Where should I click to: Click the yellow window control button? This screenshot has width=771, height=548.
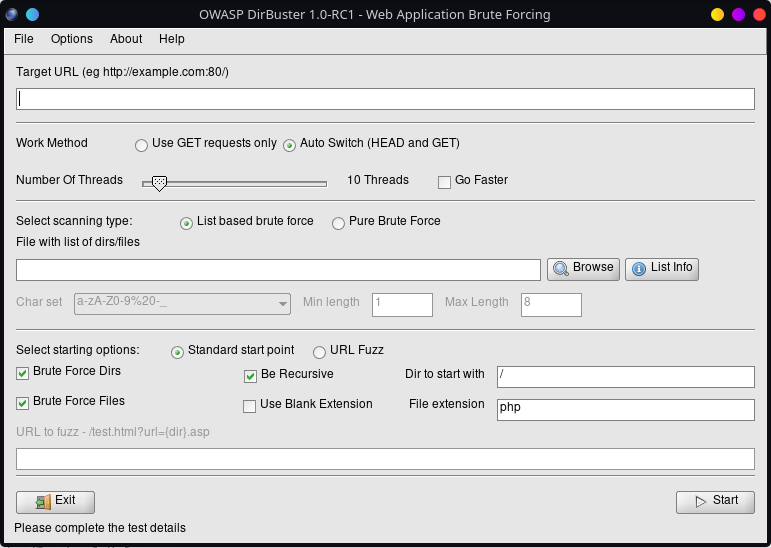click(717, 15)
